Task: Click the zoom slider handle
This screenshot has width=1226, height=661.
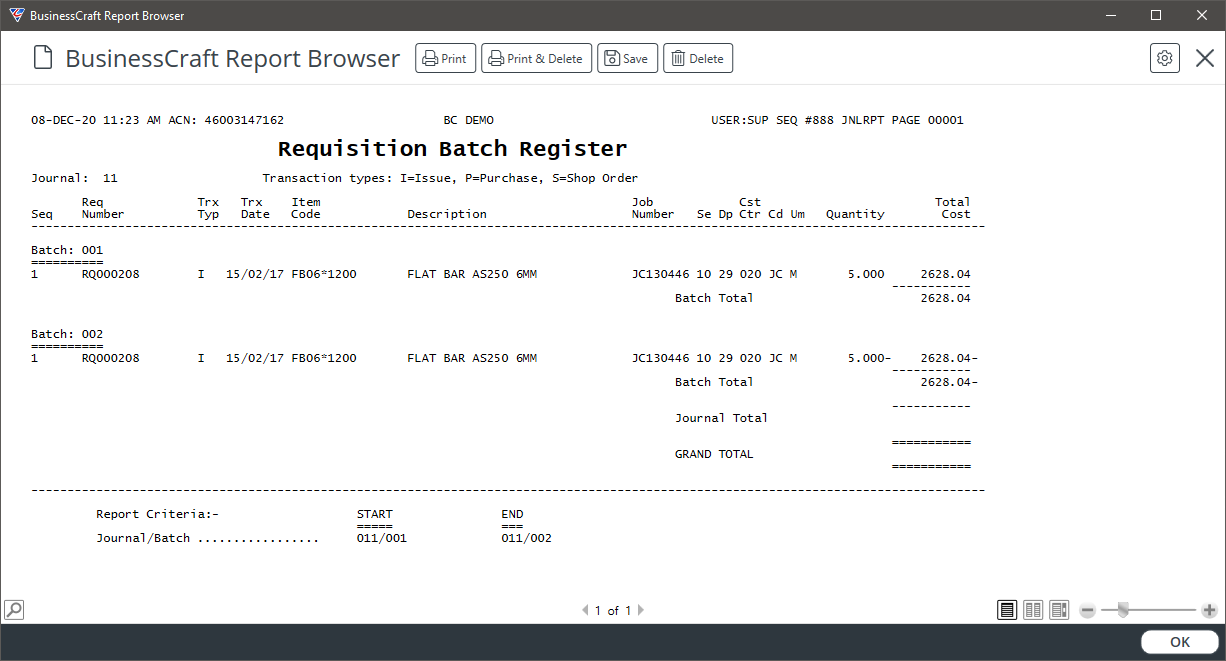Action: pos(1124,610)
